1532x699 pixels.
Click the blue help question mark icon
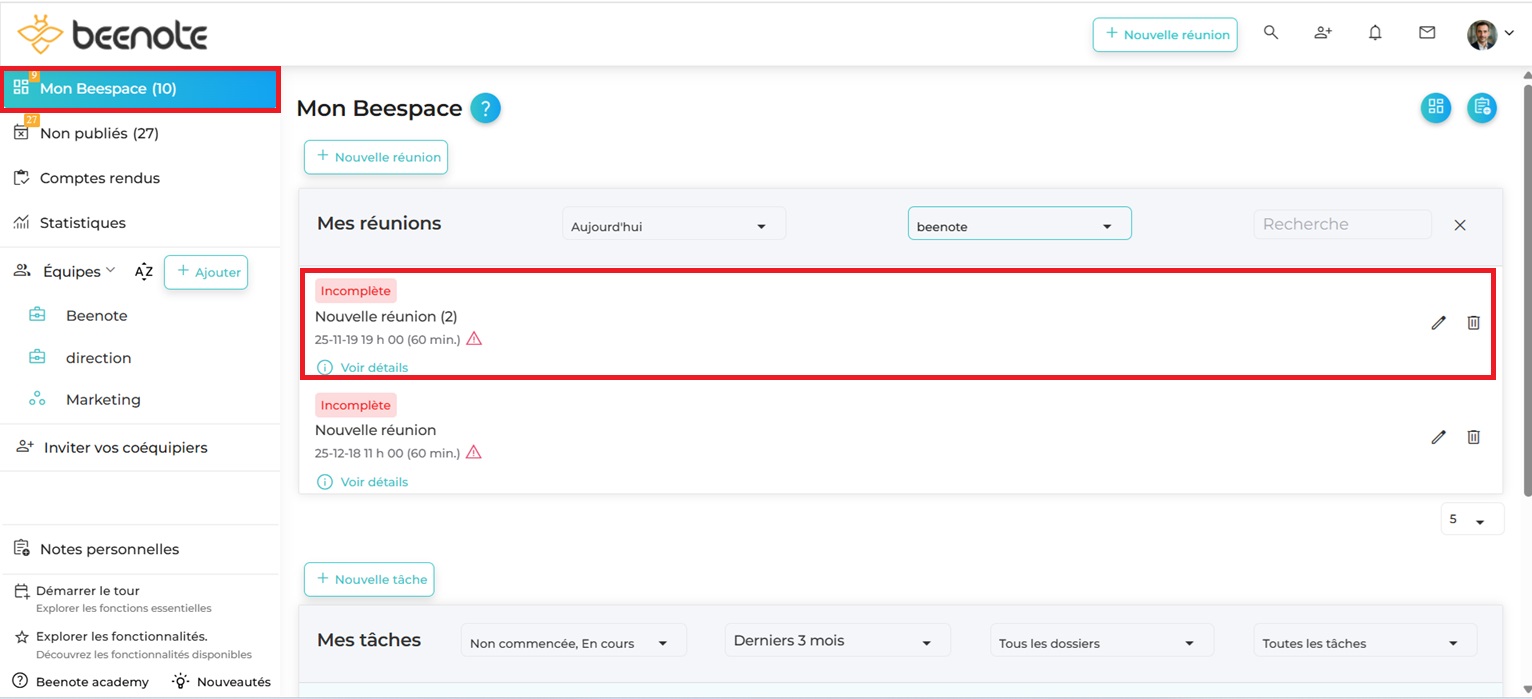(485, 108)
